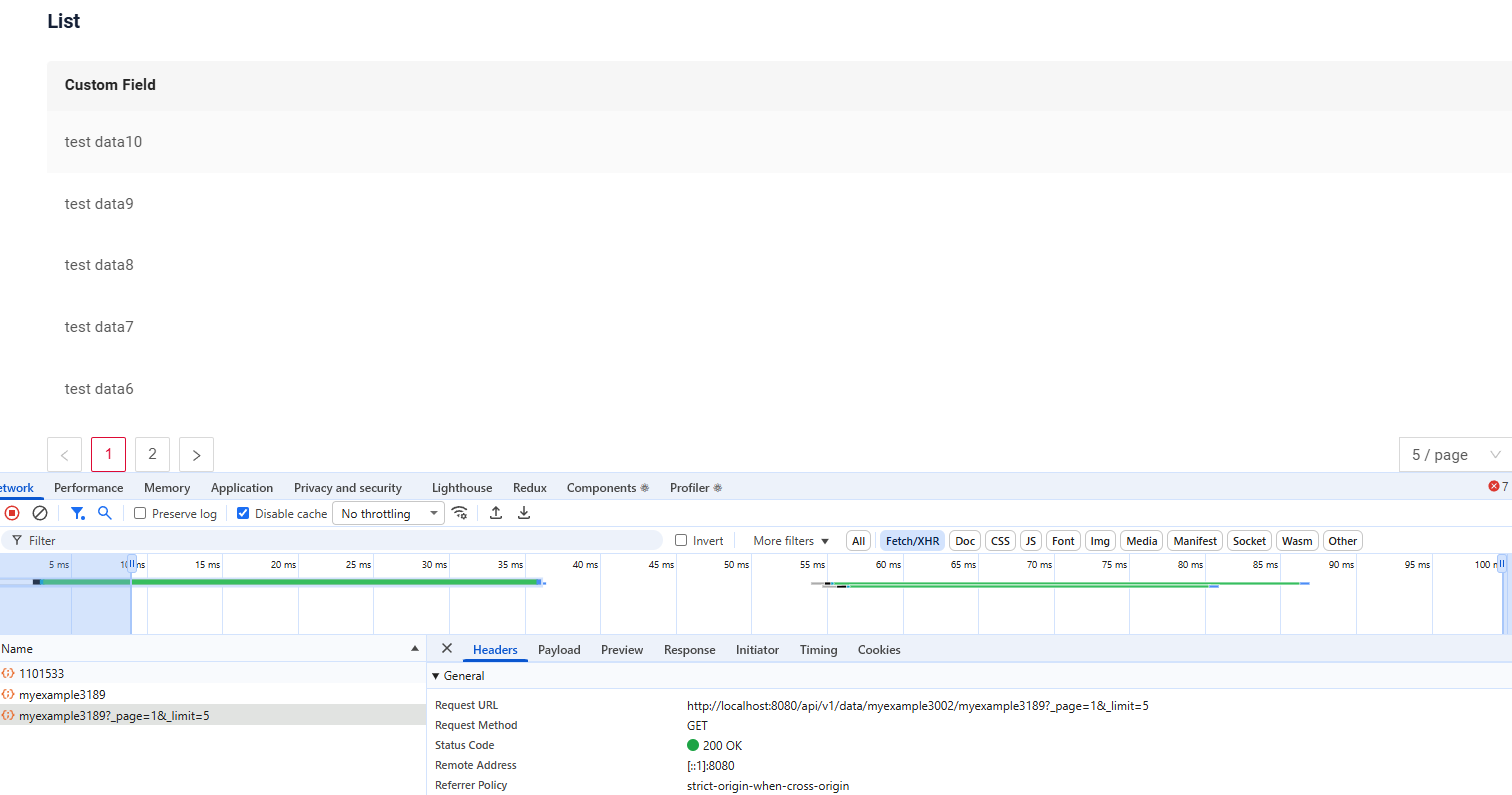Stop recording network log
1512x795 pixels.
click(12, 513)
